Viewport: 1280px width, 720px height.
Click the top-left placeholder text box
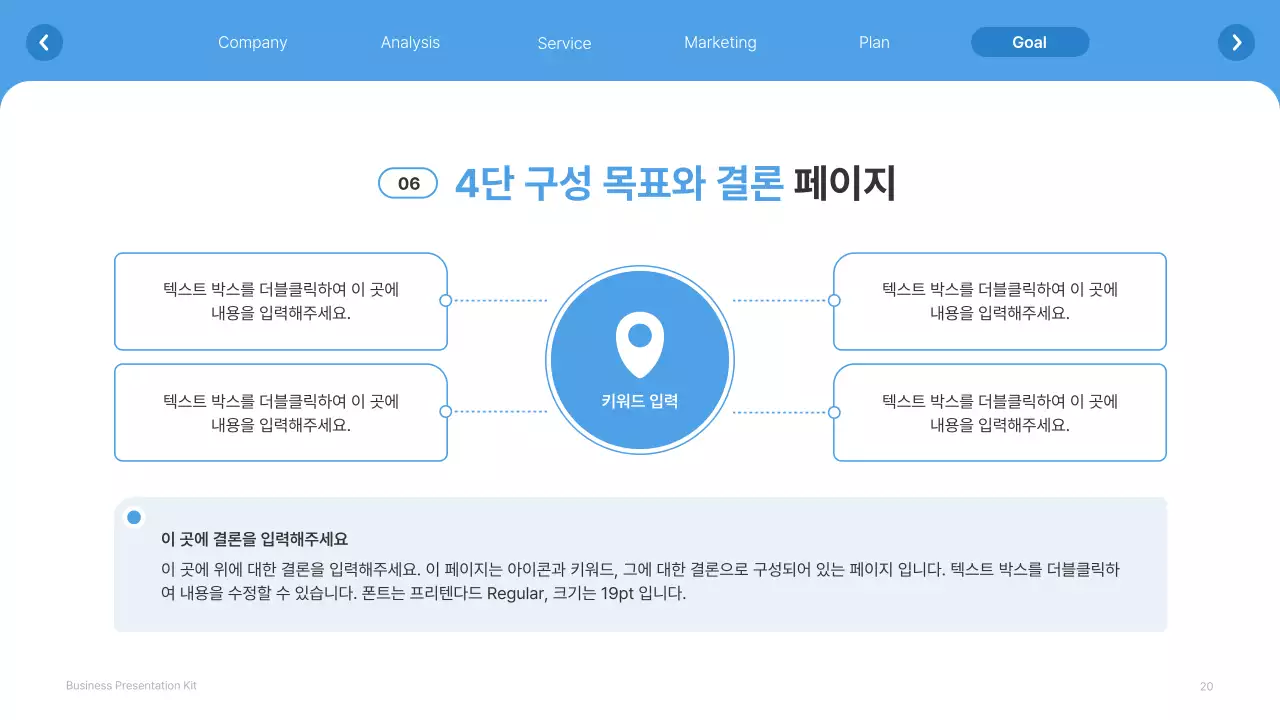click(280, 300)
